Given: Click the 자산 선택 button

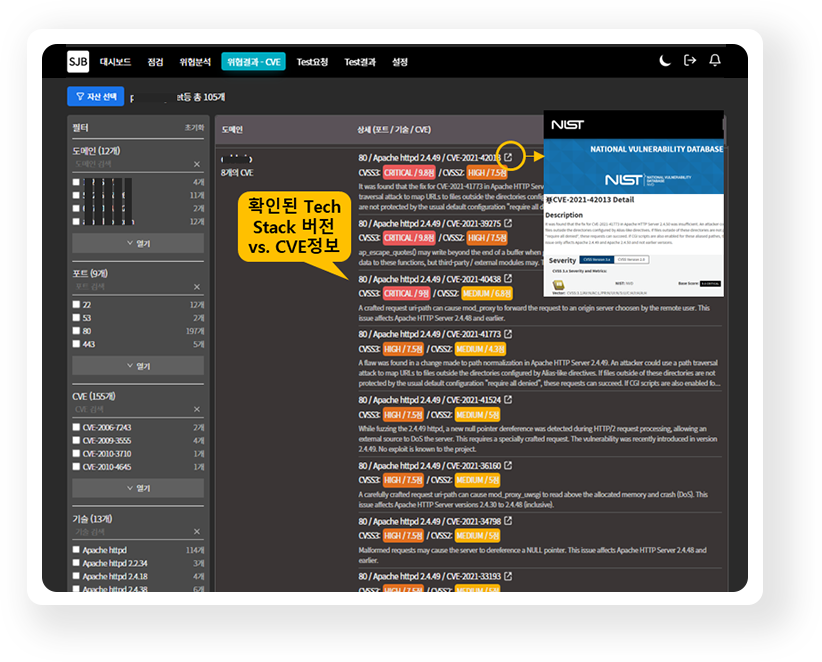Looking at the screenshot, I should click(96, 97).
